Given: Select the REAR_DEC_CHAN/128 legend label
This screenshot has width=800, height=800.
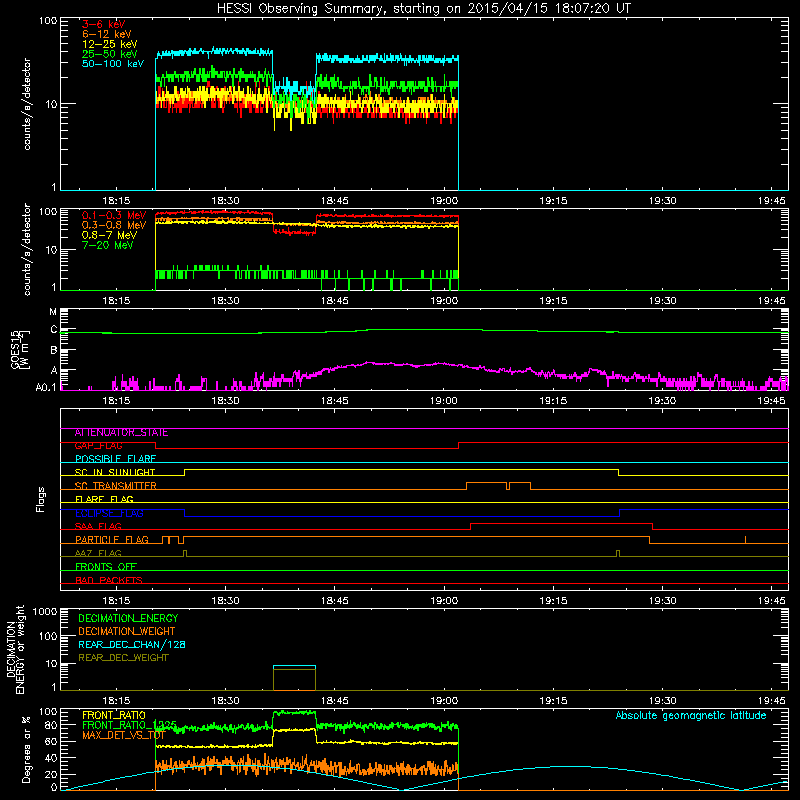Looking at the screenshot, I should click(x=132, y=644).
